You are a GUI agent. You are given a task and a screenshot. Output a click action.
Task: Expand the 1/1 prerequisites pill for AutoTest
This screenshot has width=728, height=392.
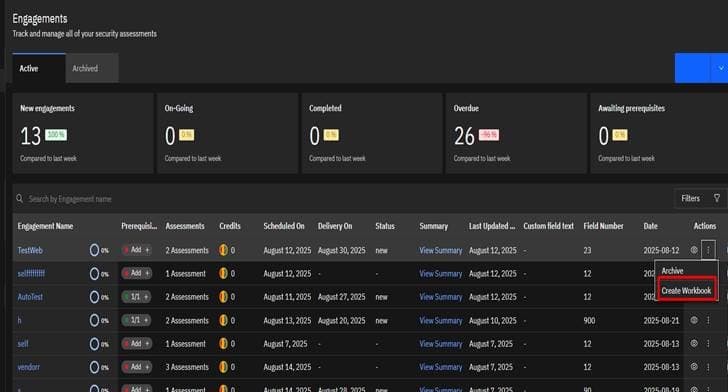(x=136, y=296)
